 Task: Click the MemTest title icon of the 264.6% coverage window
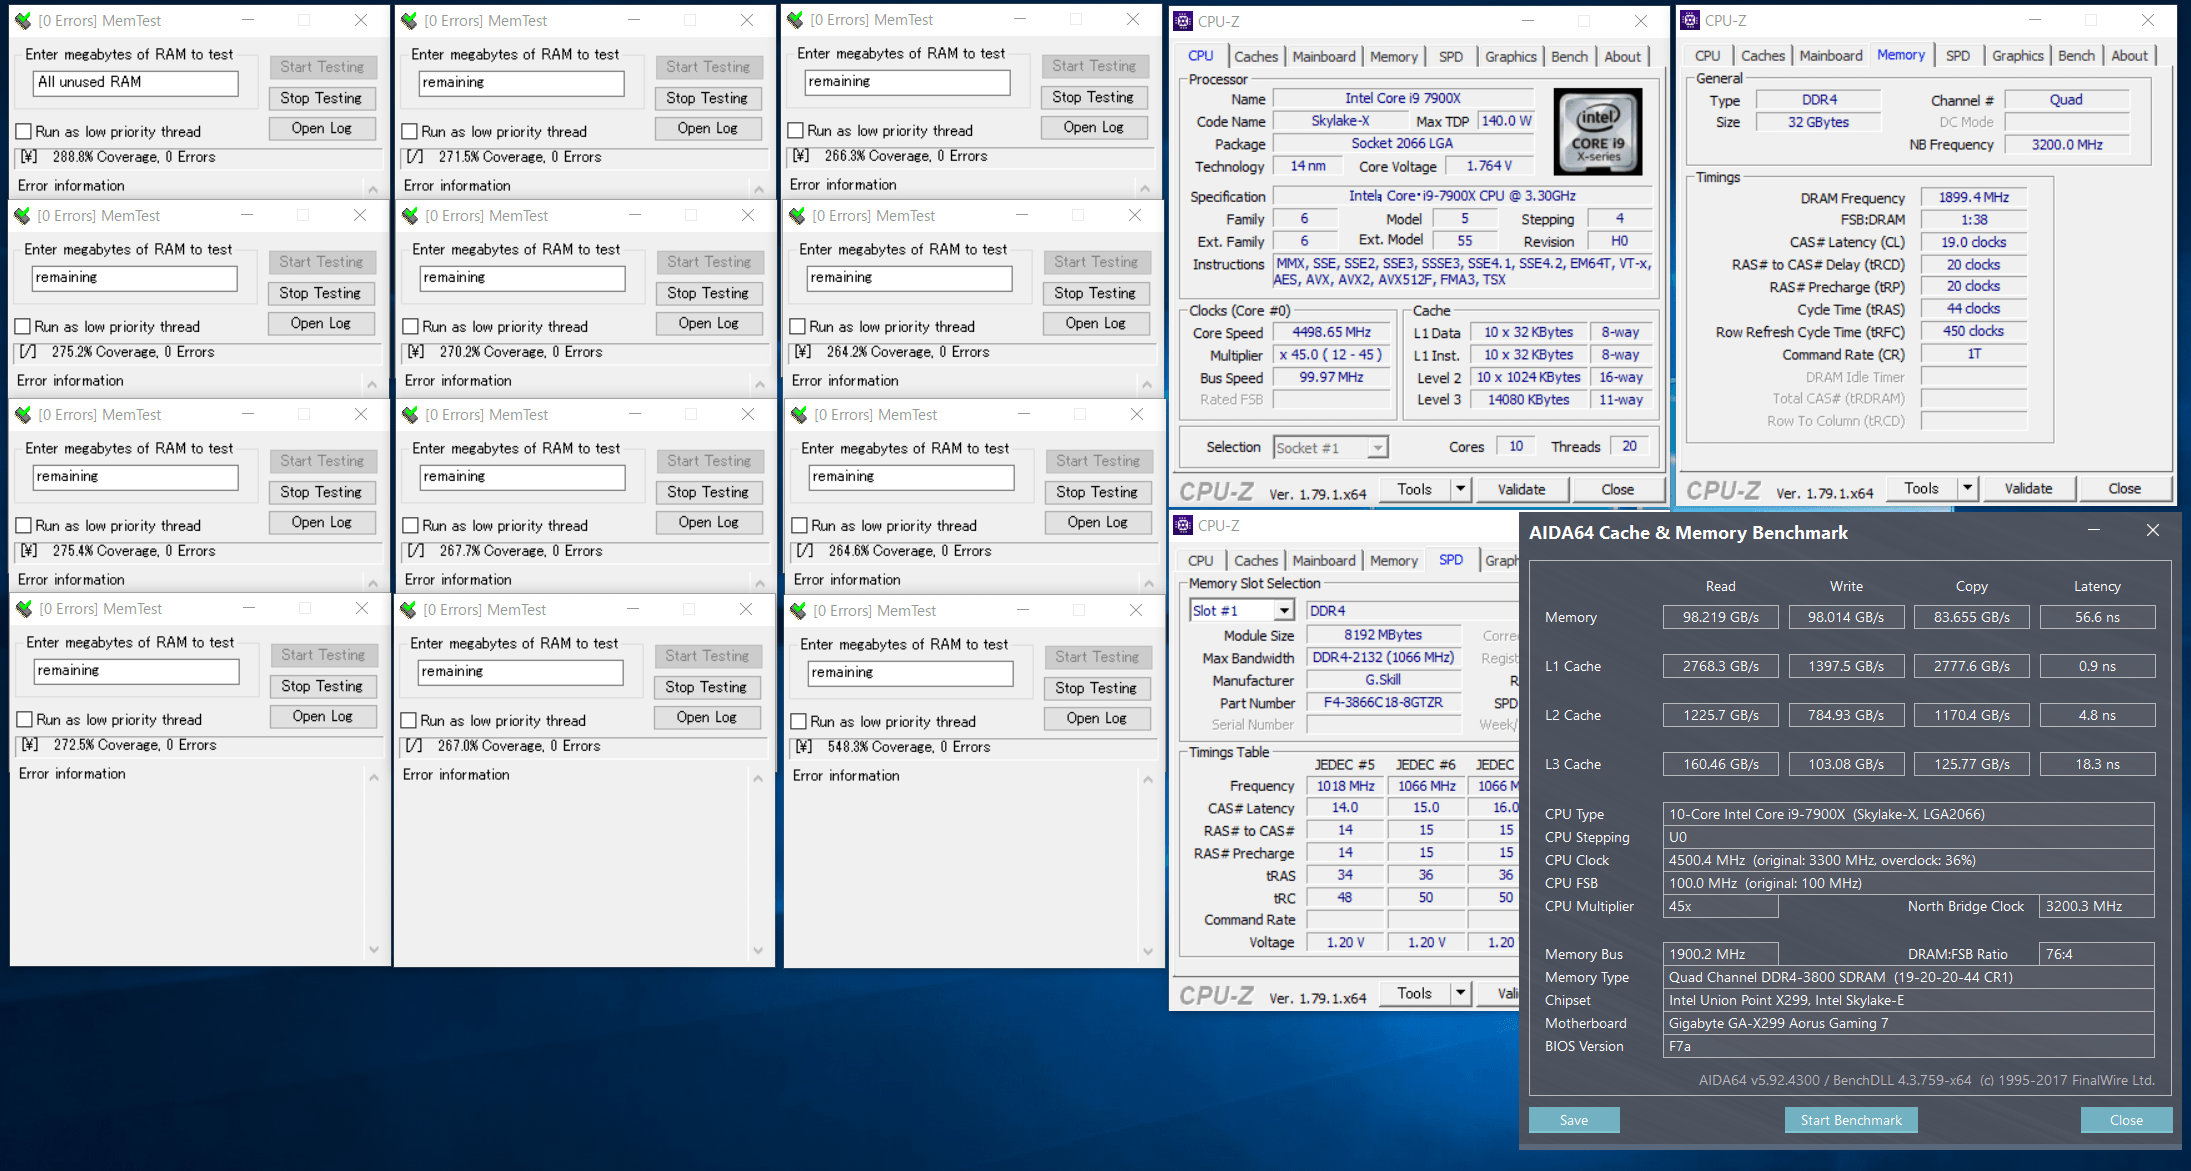798,415
